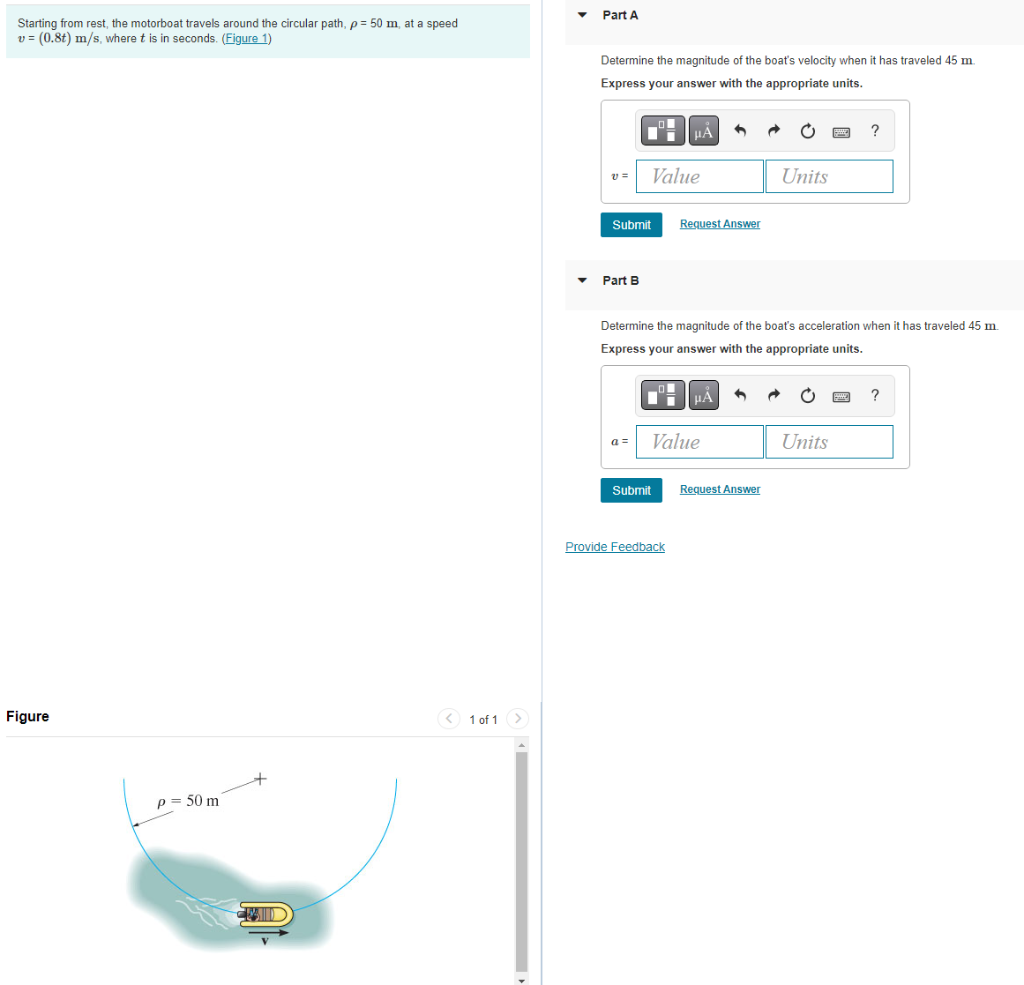The height and width of the screenshot is (985, 1024).
Task: Click Request Answer for Part B
Action: click(x=719, y=489)
